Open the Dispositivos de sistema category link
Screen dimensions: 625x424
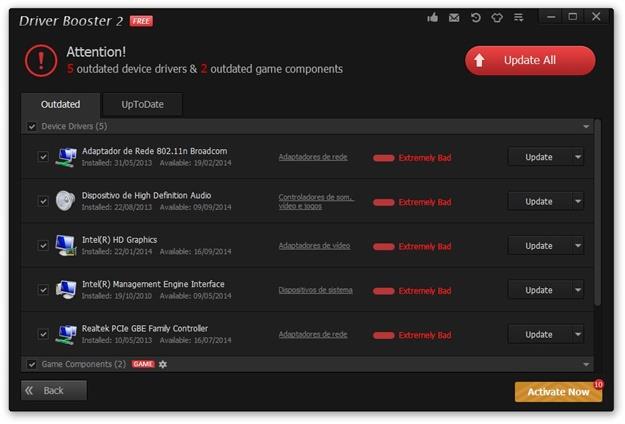tap(315, 290)
